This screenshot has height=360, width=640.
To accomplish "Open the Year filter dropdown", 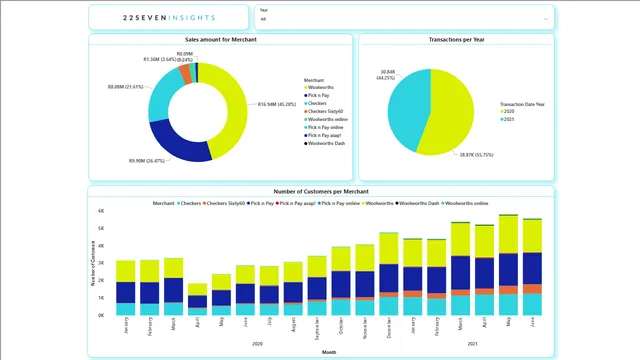I will point(404,19).
